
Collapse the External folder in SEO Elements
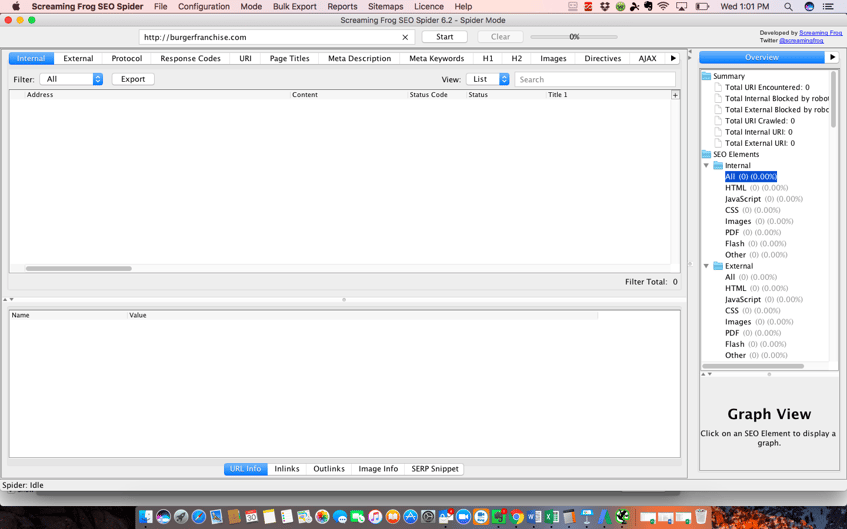point(707,267)
